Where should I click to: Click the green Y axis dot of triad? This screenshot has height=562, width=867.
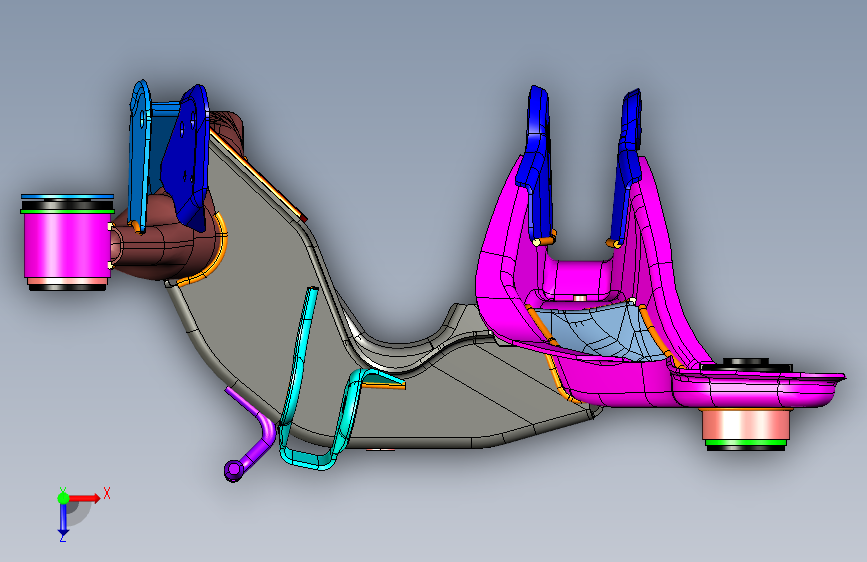pyautogui.click(x=64, y=498)
